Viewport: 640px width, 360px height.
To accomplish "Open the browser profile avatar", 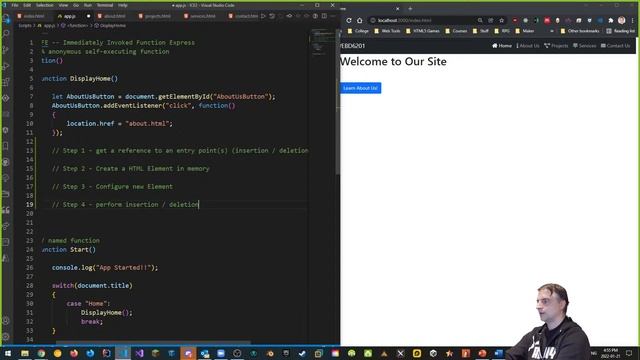I will 622,20.
